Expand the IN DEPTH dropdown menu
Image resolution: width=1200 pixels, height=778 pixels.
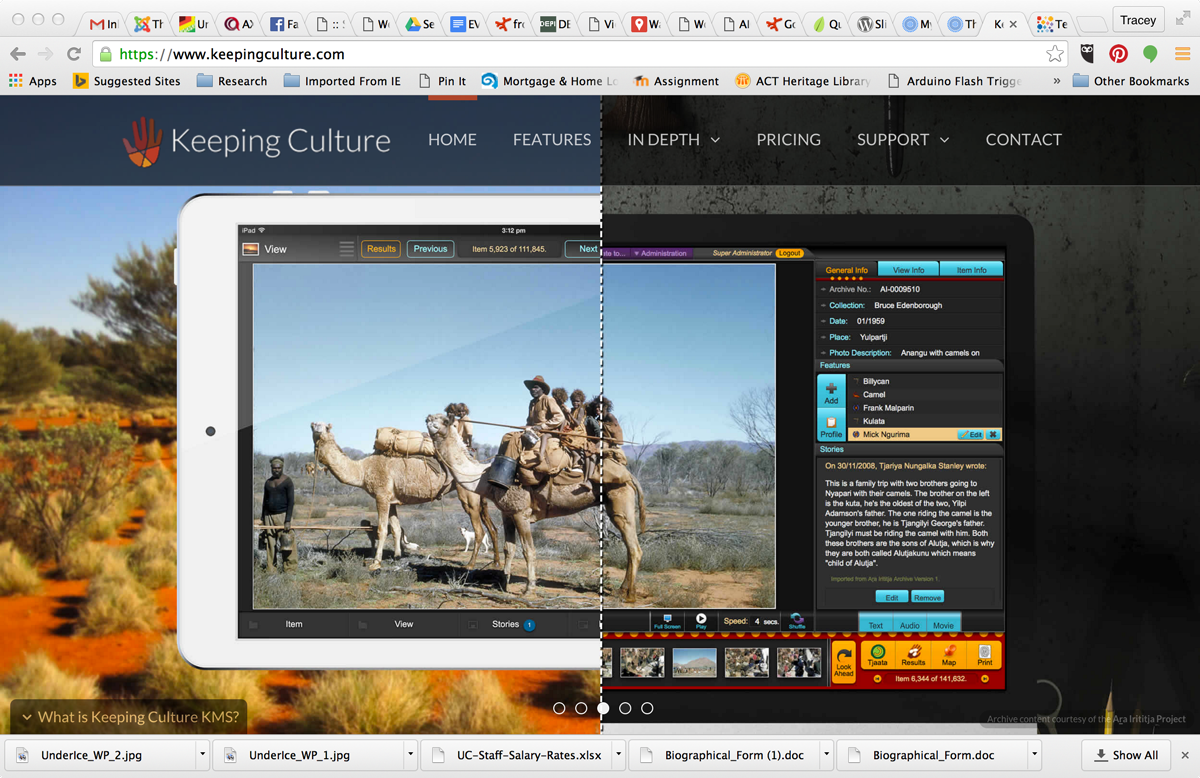[x=673, y=140]
